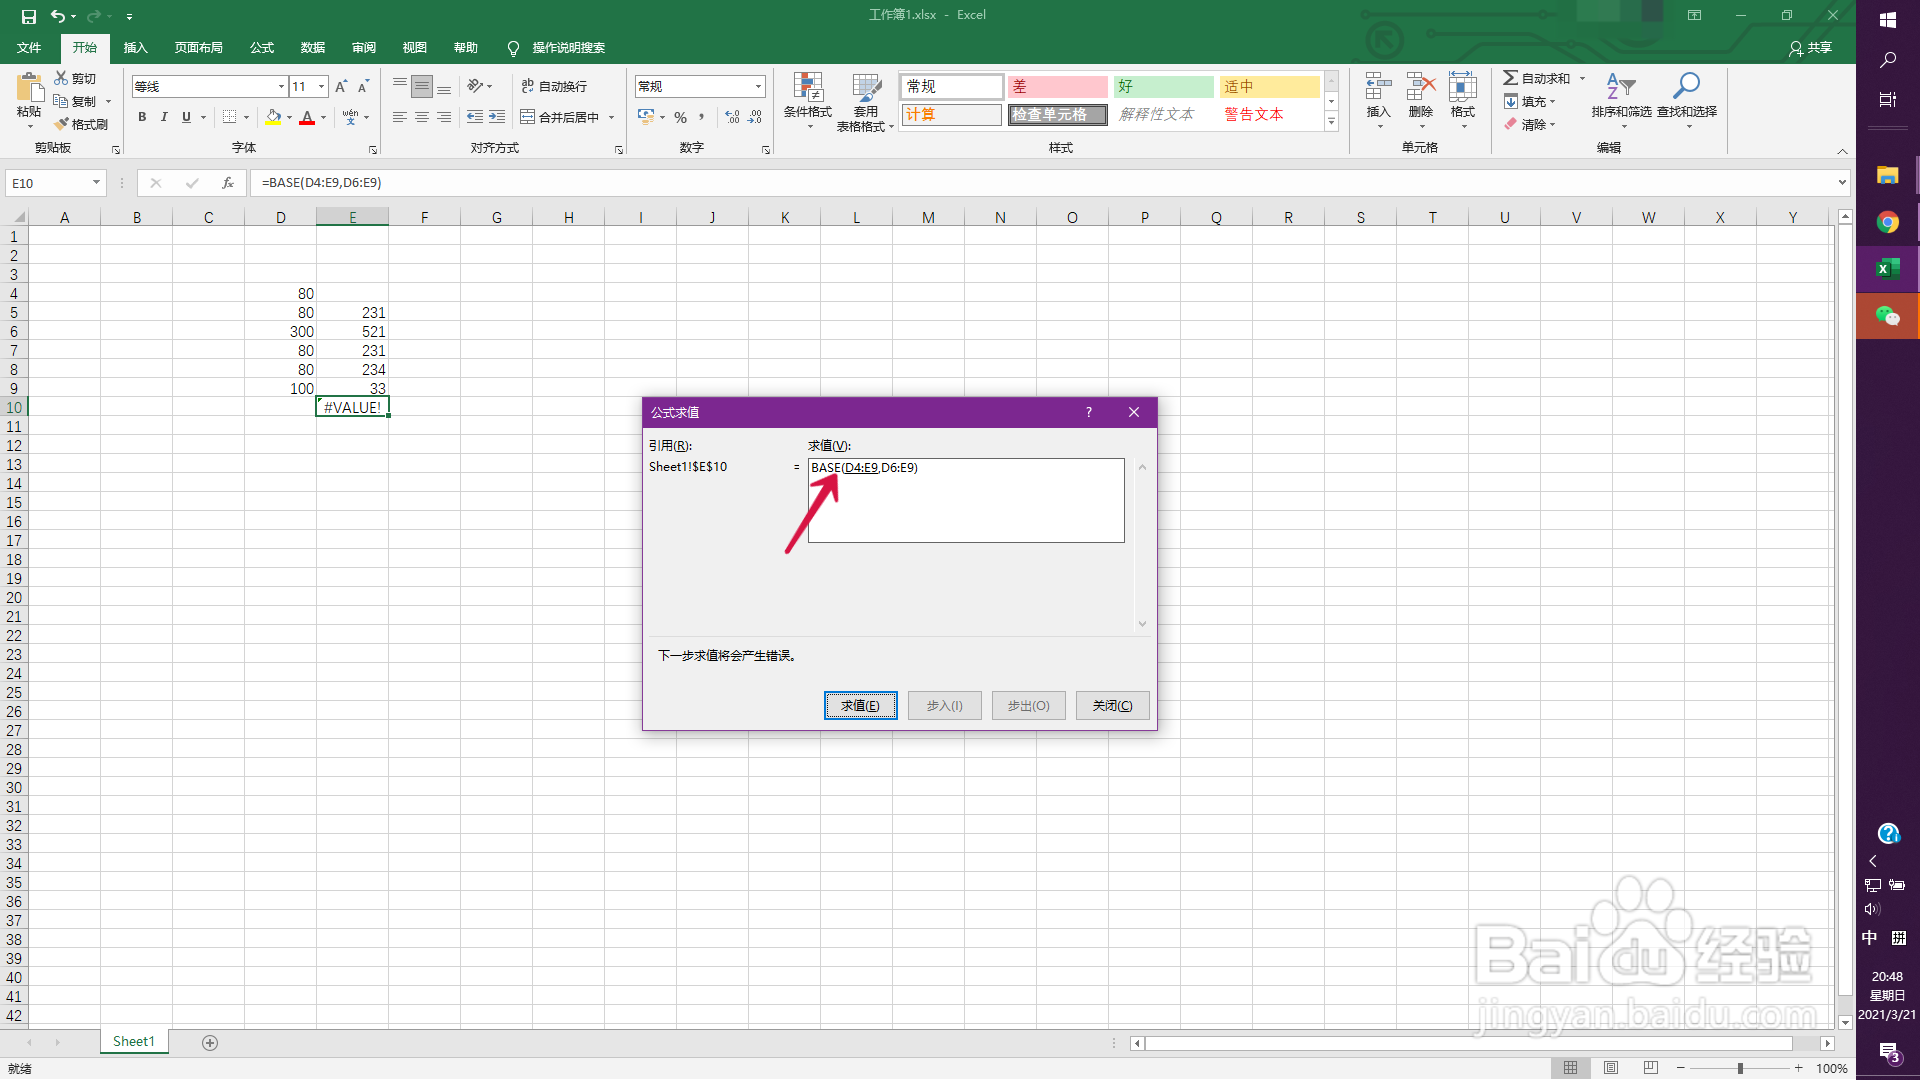This screenshot has height=1080, width=1920.
Task: Open the font name dropdown
Action: click(x=281, y=87)
